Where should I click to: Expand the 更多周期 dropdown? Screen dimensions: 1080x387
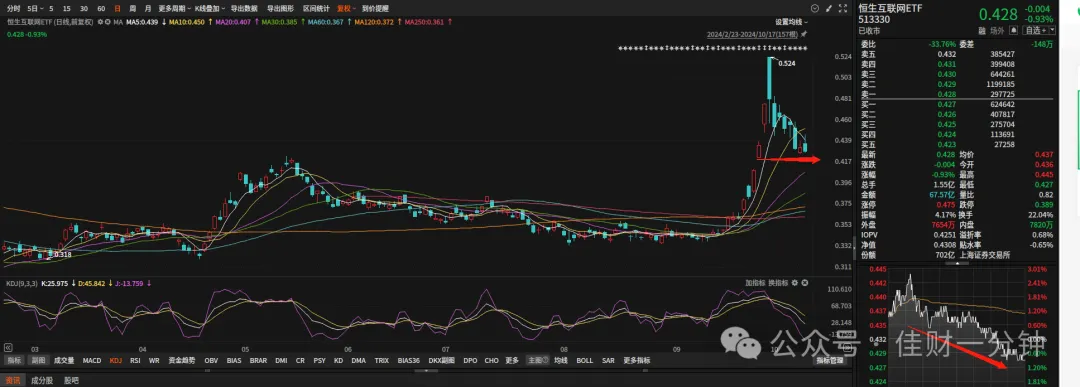(x=173, y=8)
